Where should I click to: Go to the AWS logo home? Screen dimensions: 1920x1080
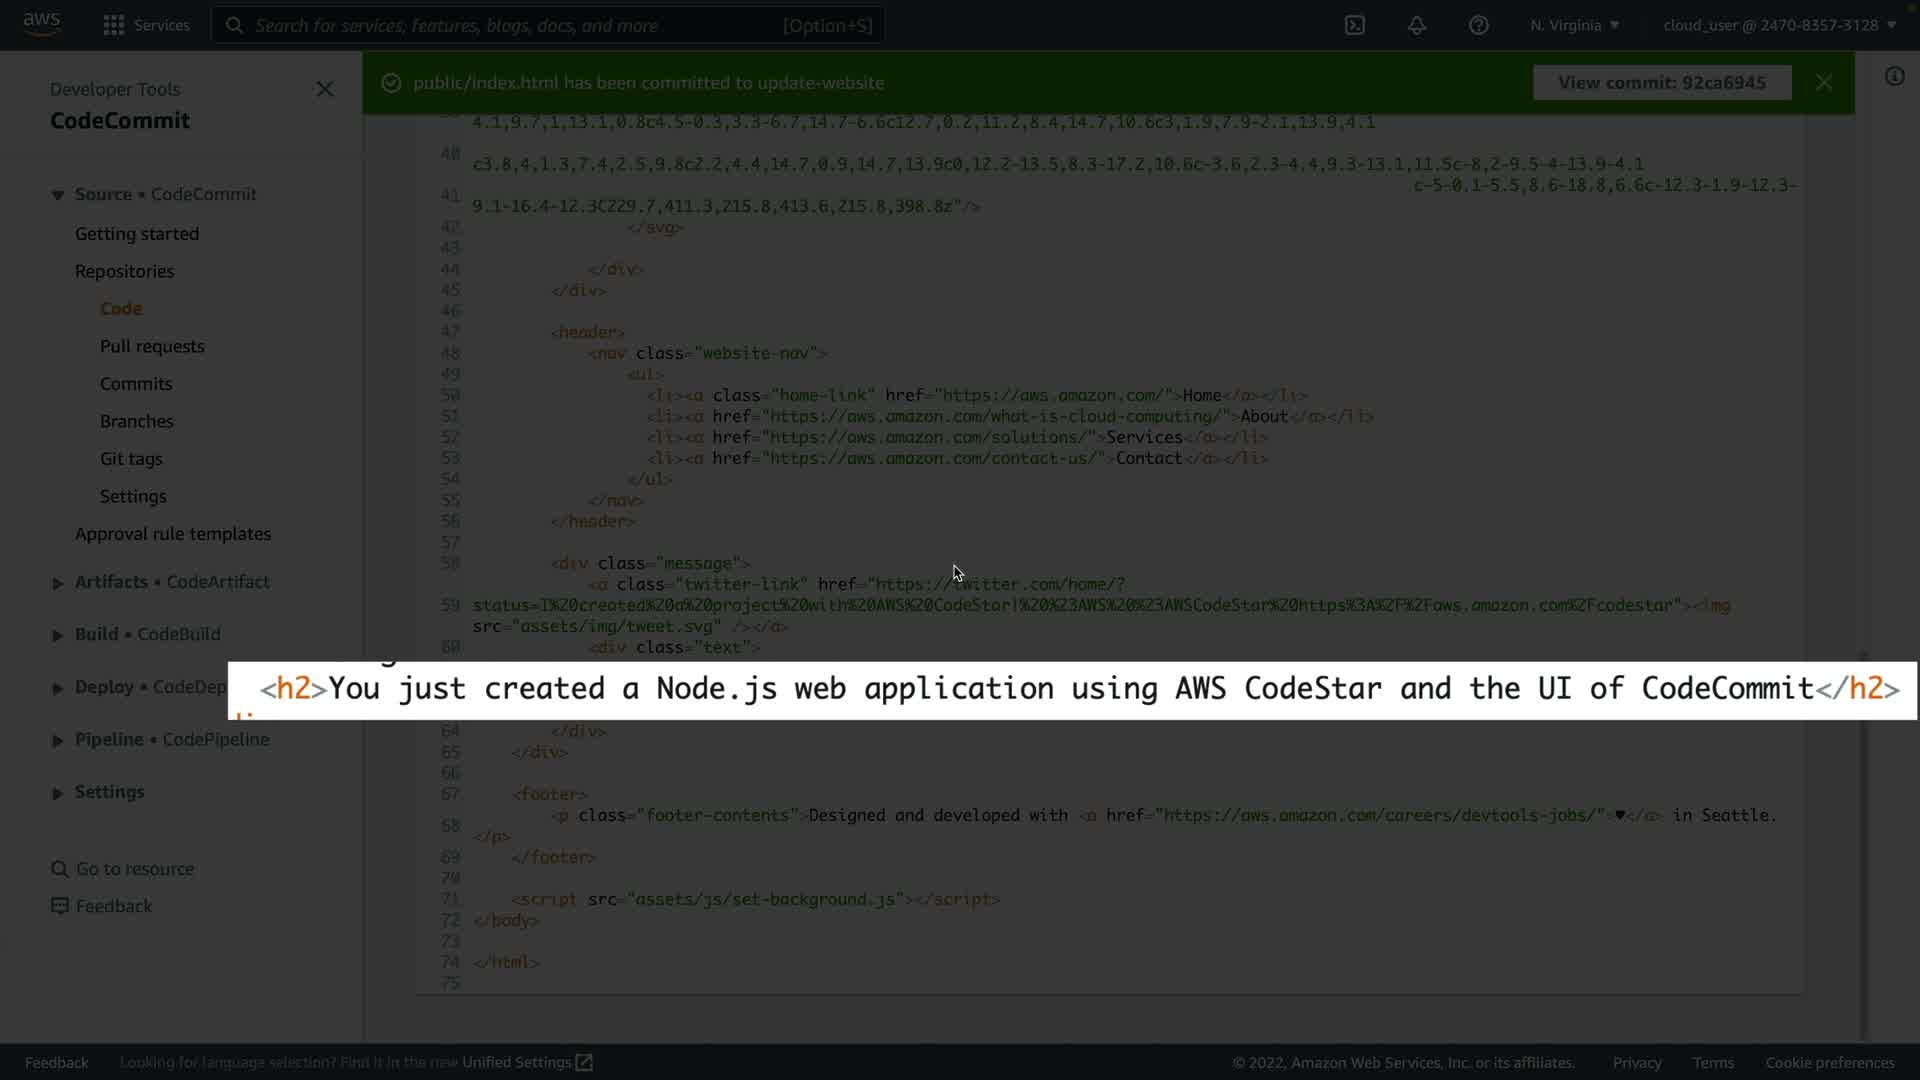tap(42, 24)
